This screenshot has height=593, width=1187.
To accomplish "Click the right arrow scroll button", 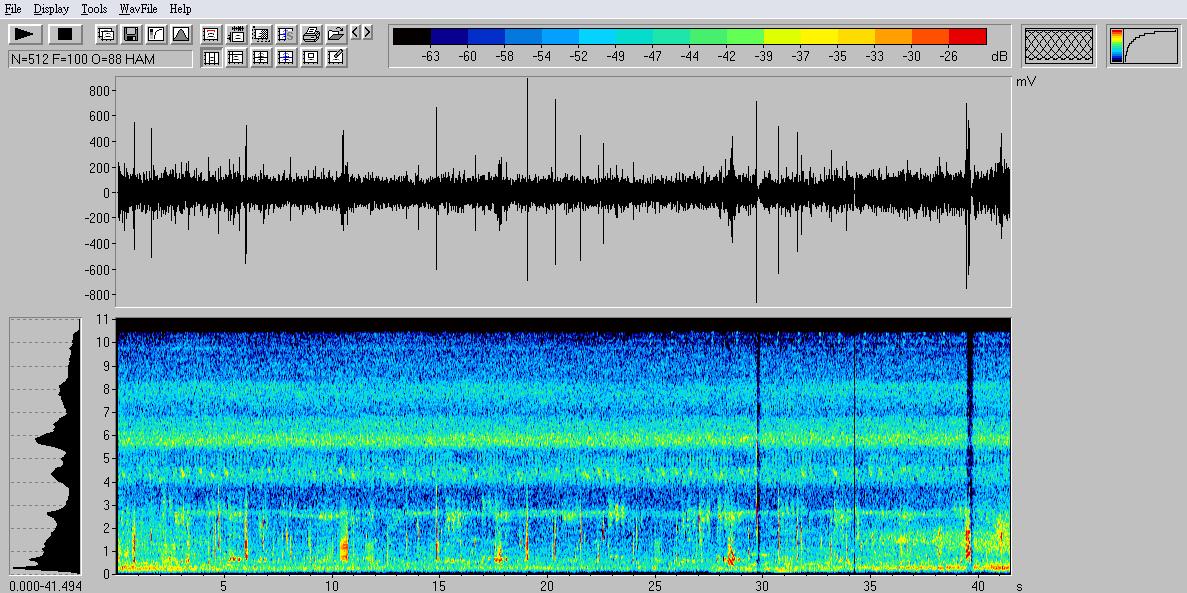I will [x=367, y=33].
